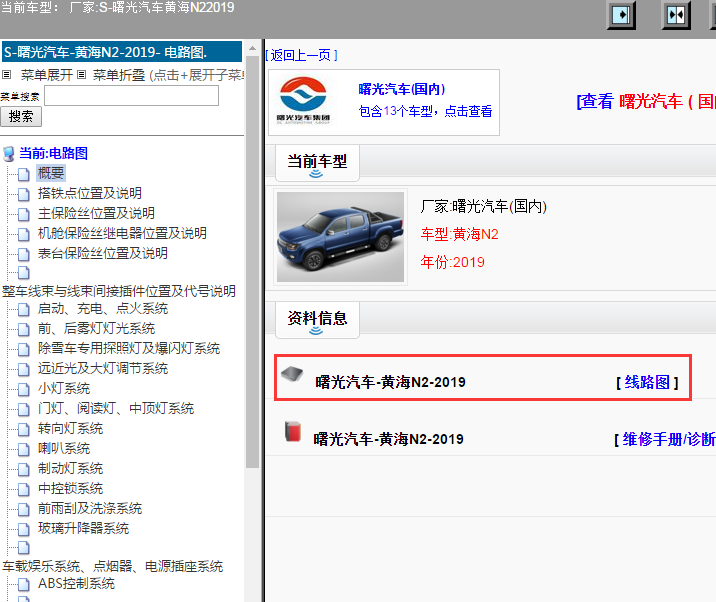
Task: Open 远近光及大灯调节系统
Action: point(103,369)
